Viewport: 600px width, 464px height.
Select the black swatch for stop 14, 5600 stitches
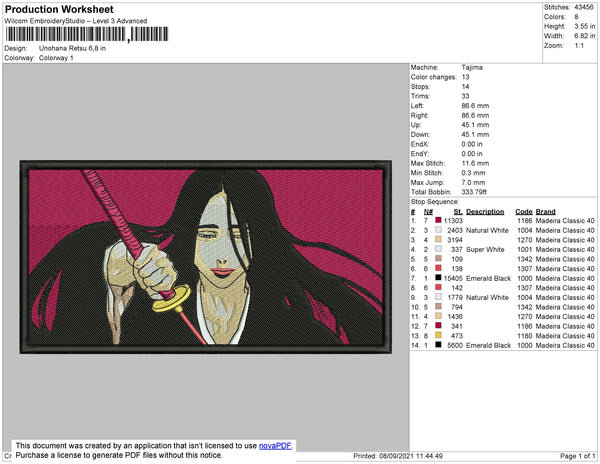coord(438,345)
